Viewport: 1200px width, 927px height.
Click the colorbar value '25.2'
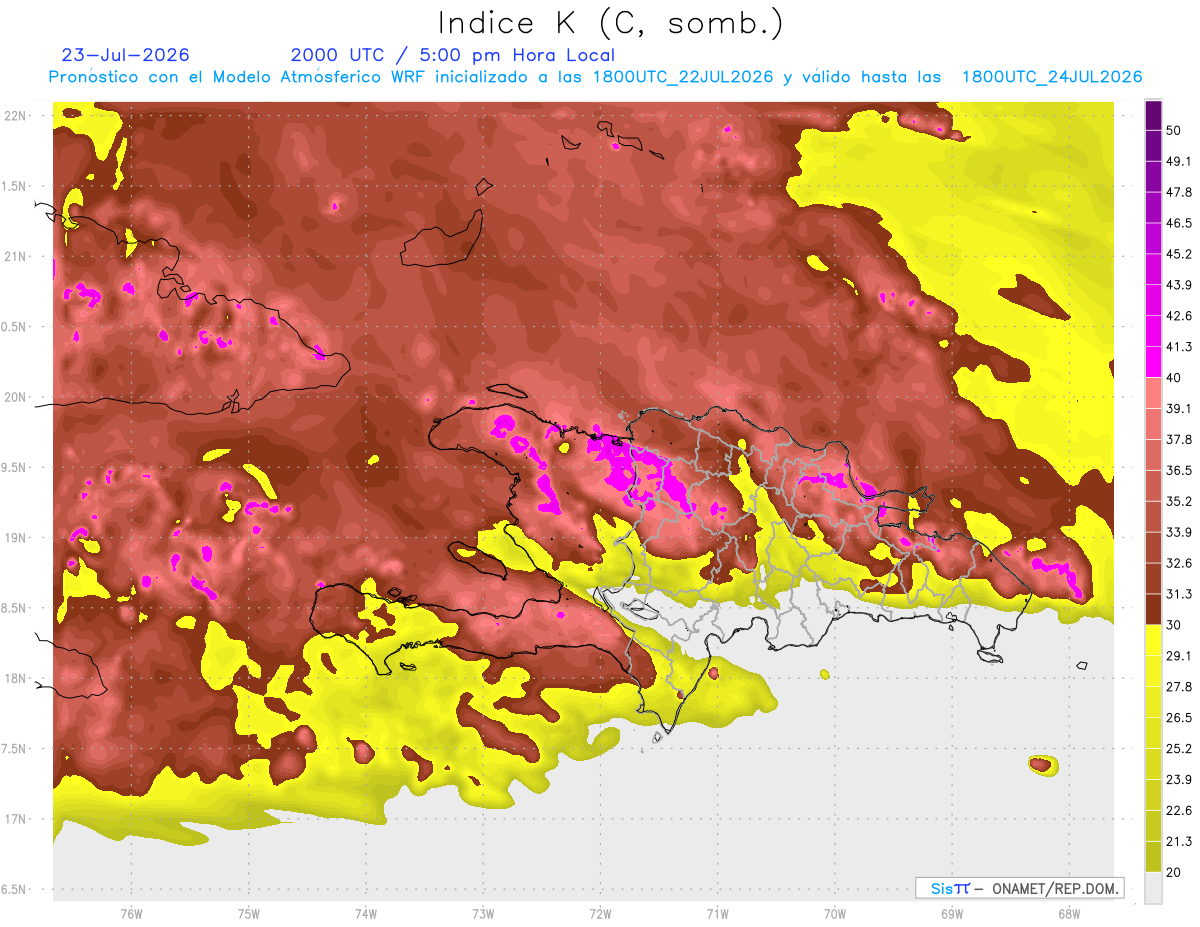(1179, 749)
